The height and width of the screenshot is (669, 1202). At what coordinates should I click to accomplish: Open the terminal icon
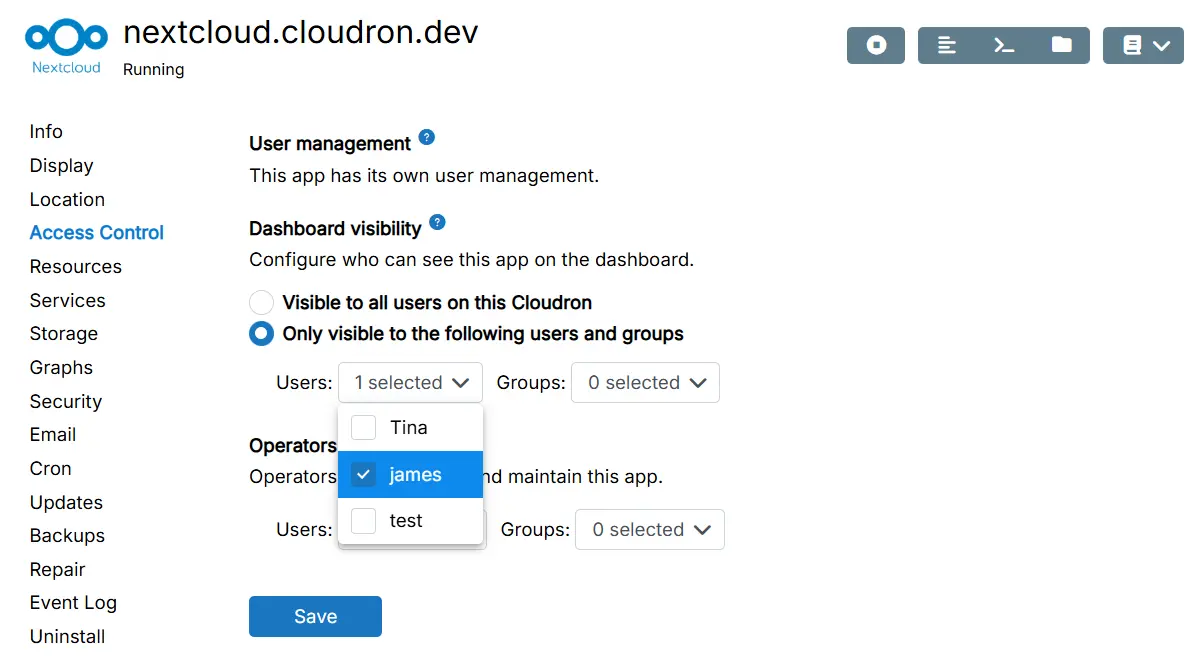pyautogui.click(x=1003, y=45)
